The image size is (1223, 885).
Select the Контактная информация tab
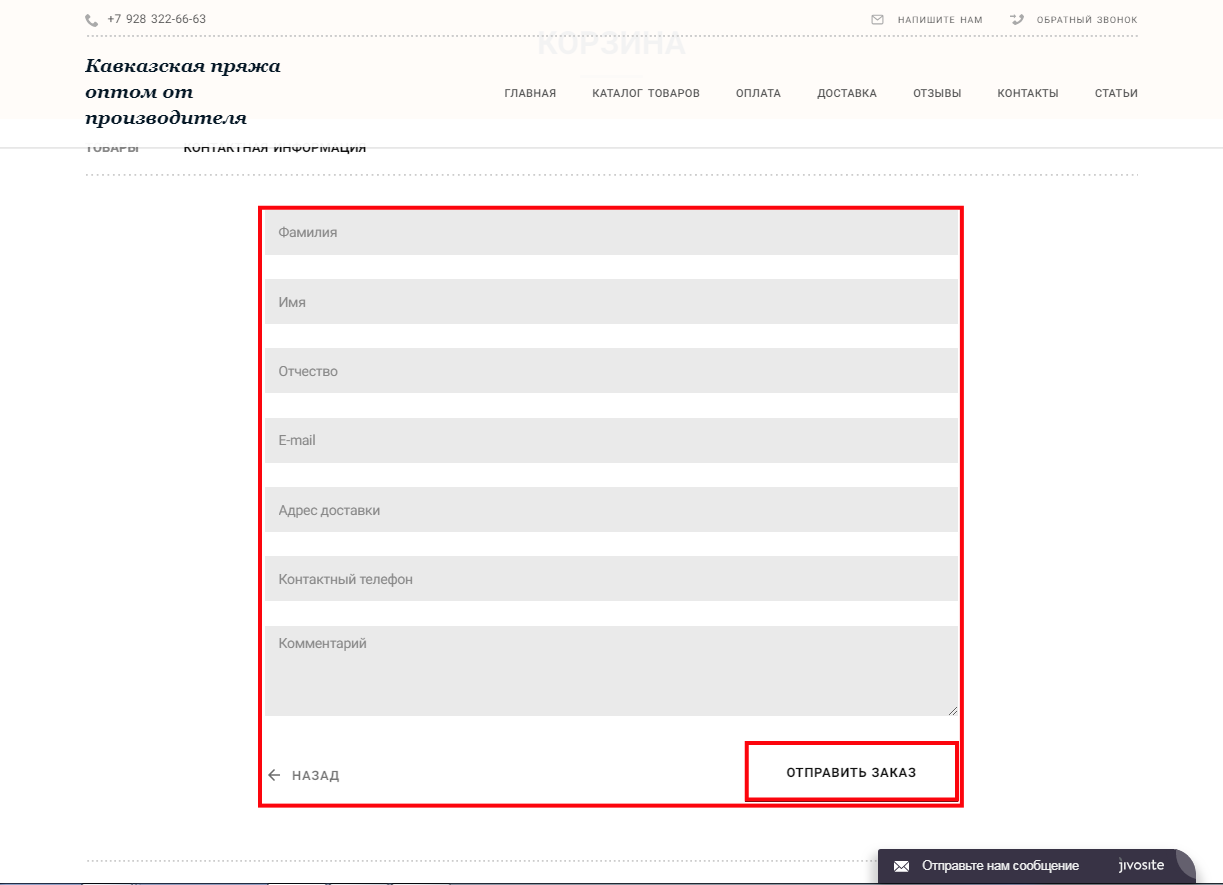tap(275, 149)
